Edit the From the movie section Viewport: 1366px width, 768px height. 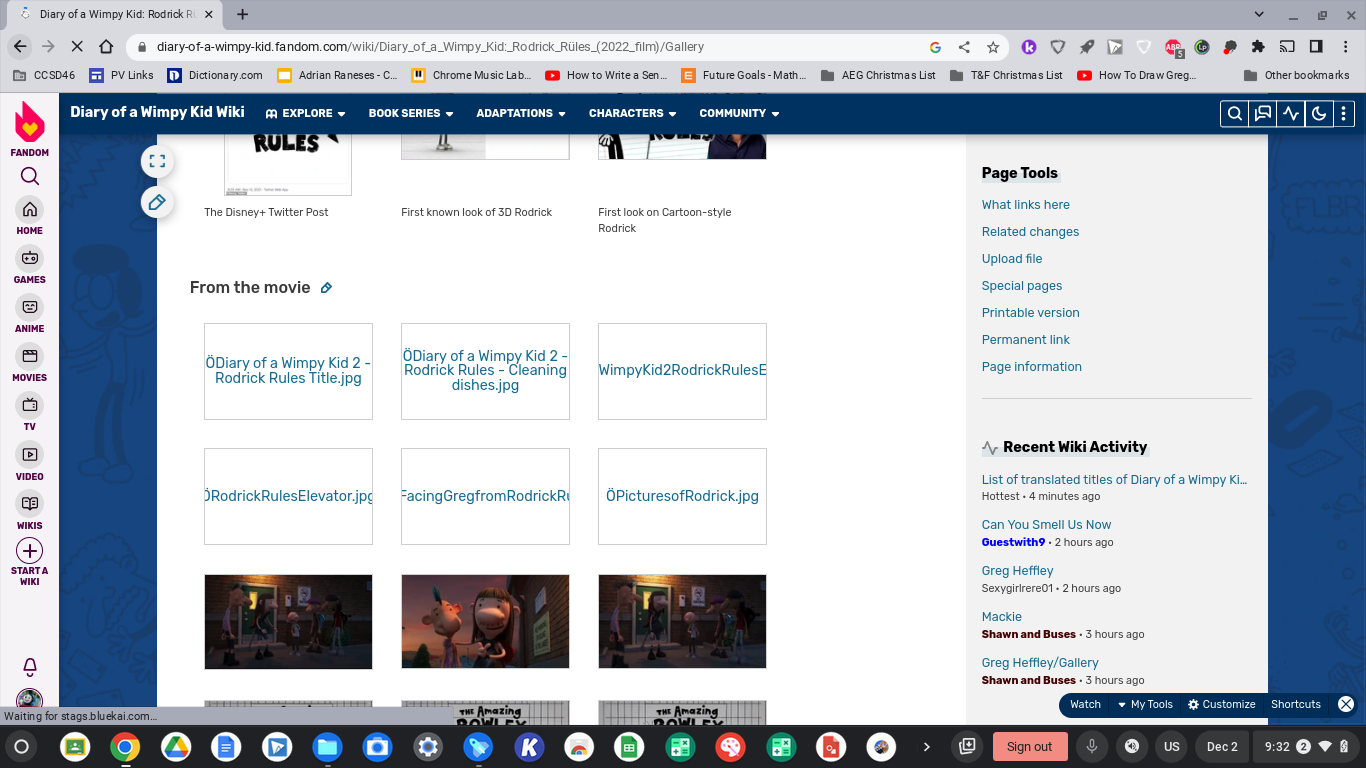pos(326,288)
